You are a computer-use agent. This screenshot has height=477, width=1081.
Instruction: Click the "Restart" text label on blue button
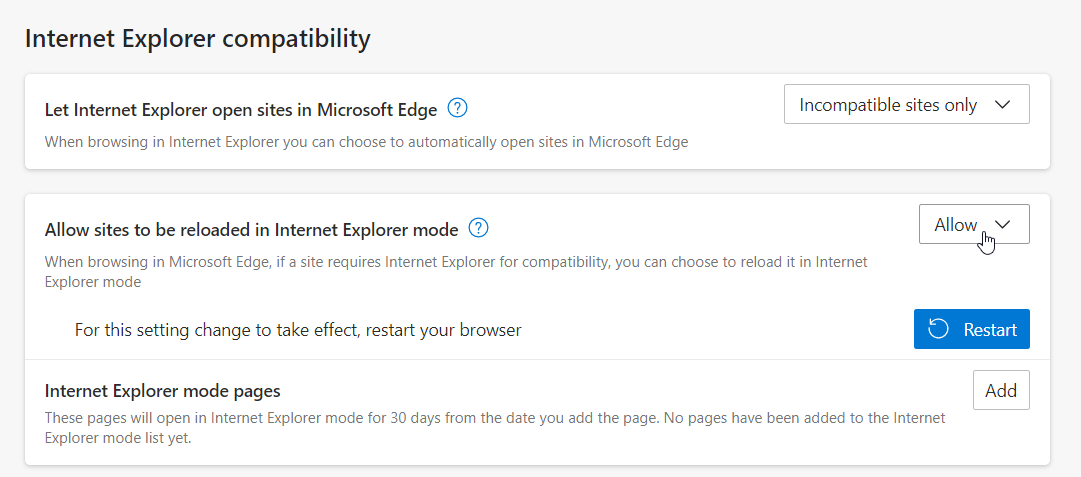click(989, 330)
